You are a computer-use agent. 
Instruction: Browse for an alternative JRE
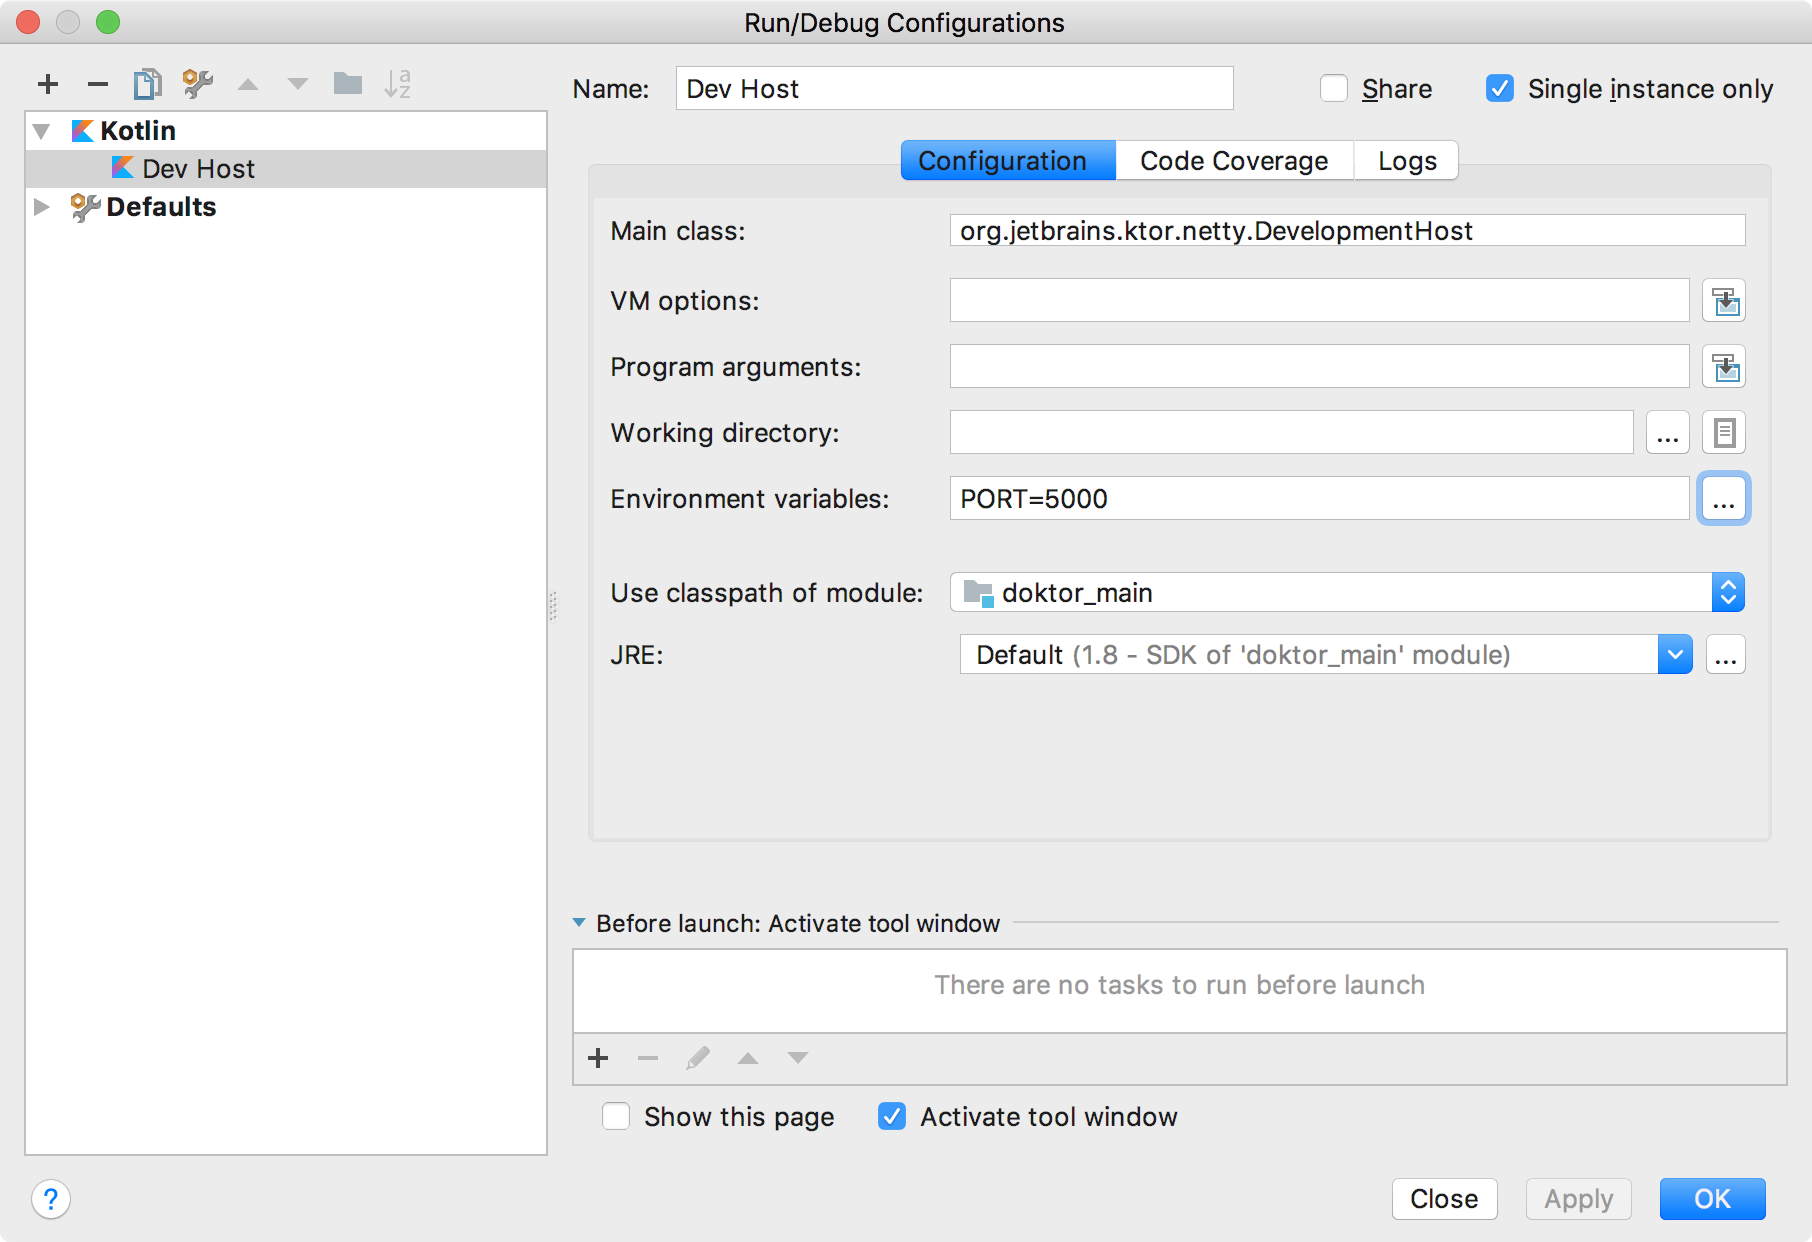coord(1726,655)
